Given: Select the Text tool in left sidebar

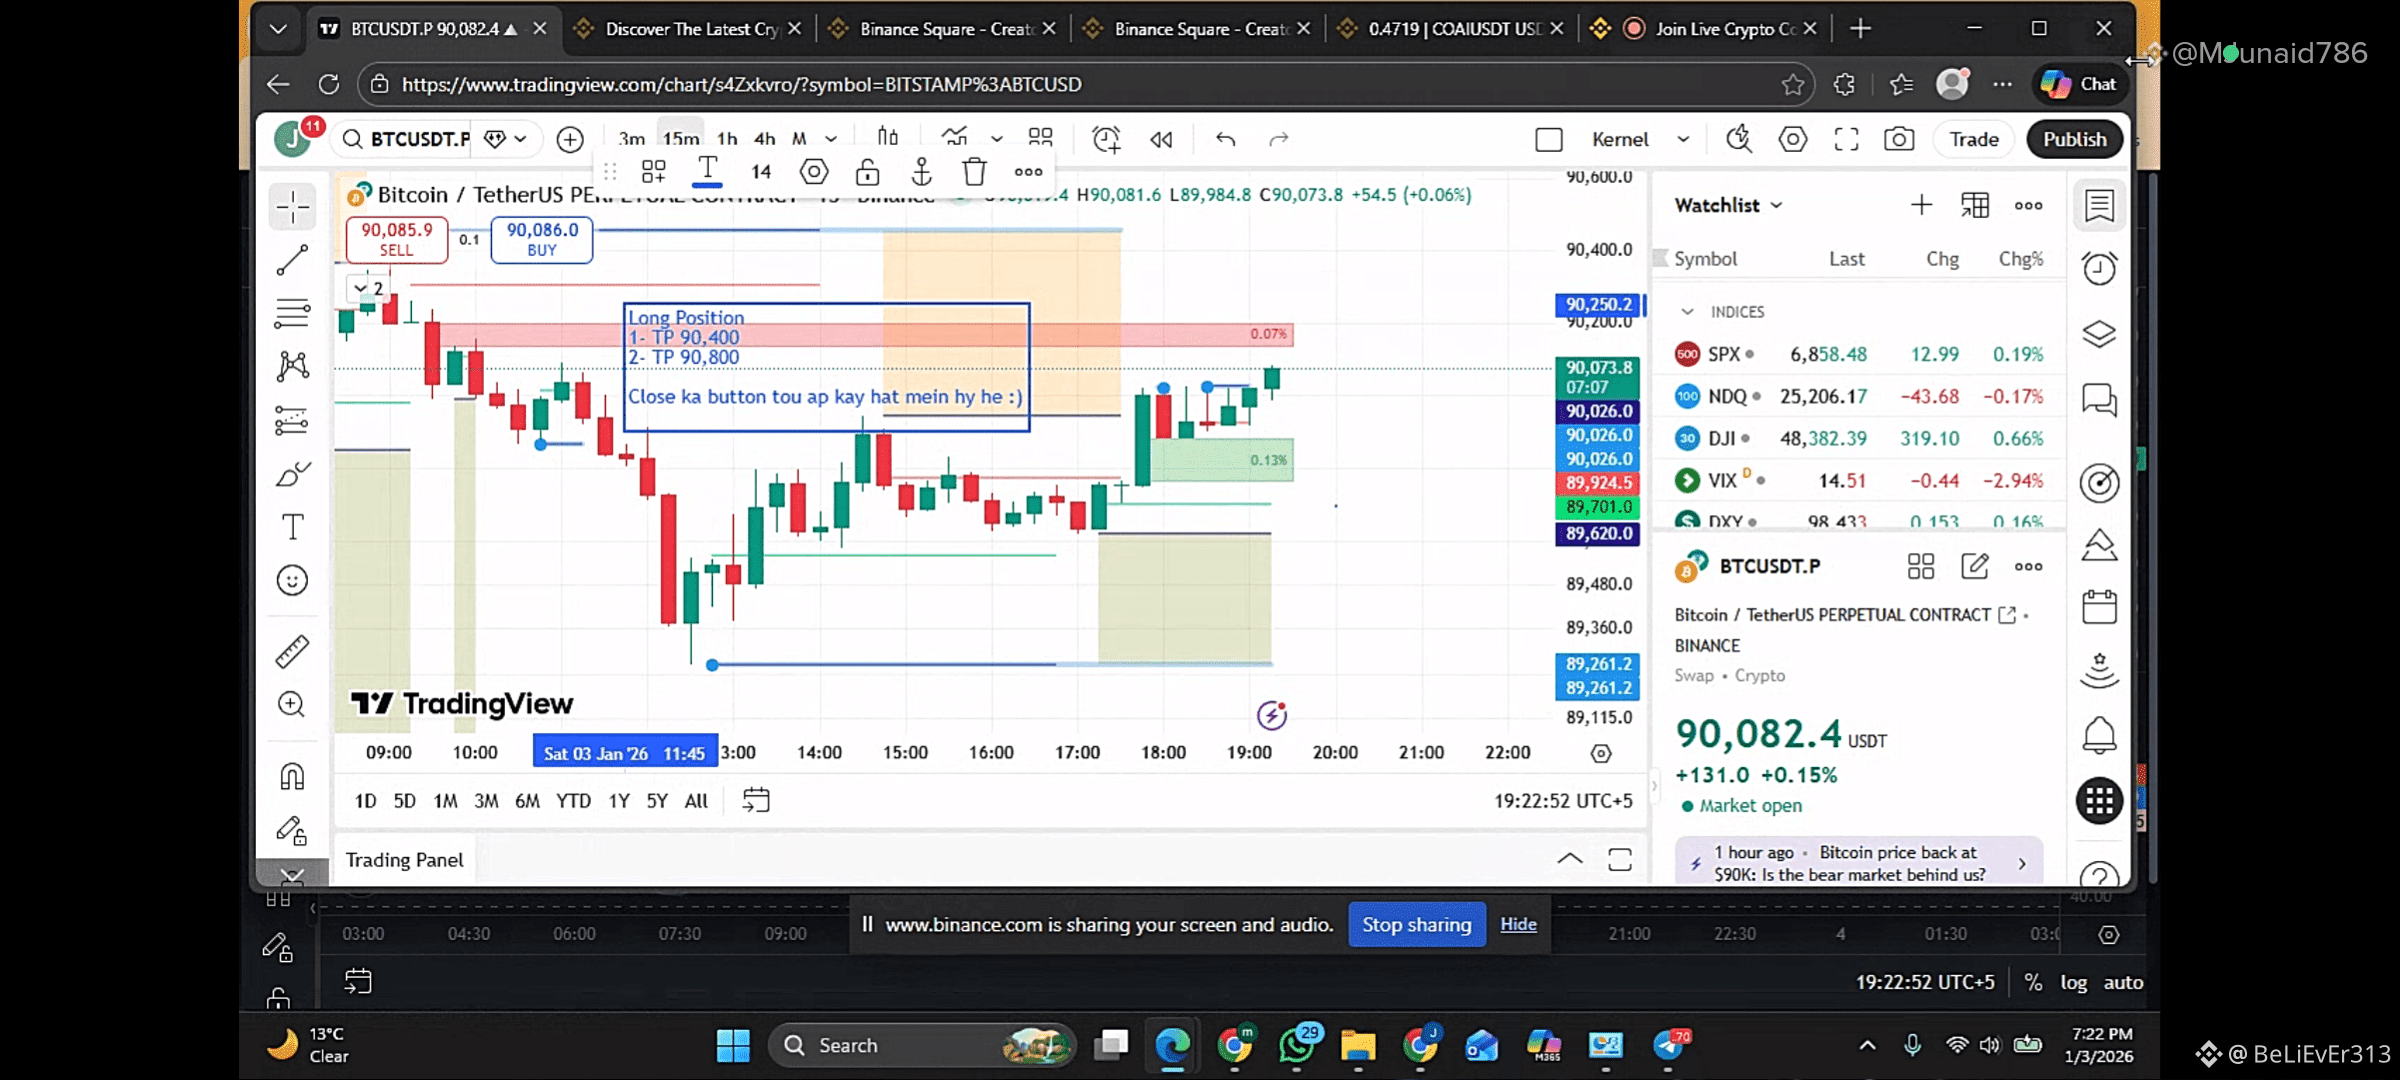Looking at the screenshot, I should pos(292,527).
